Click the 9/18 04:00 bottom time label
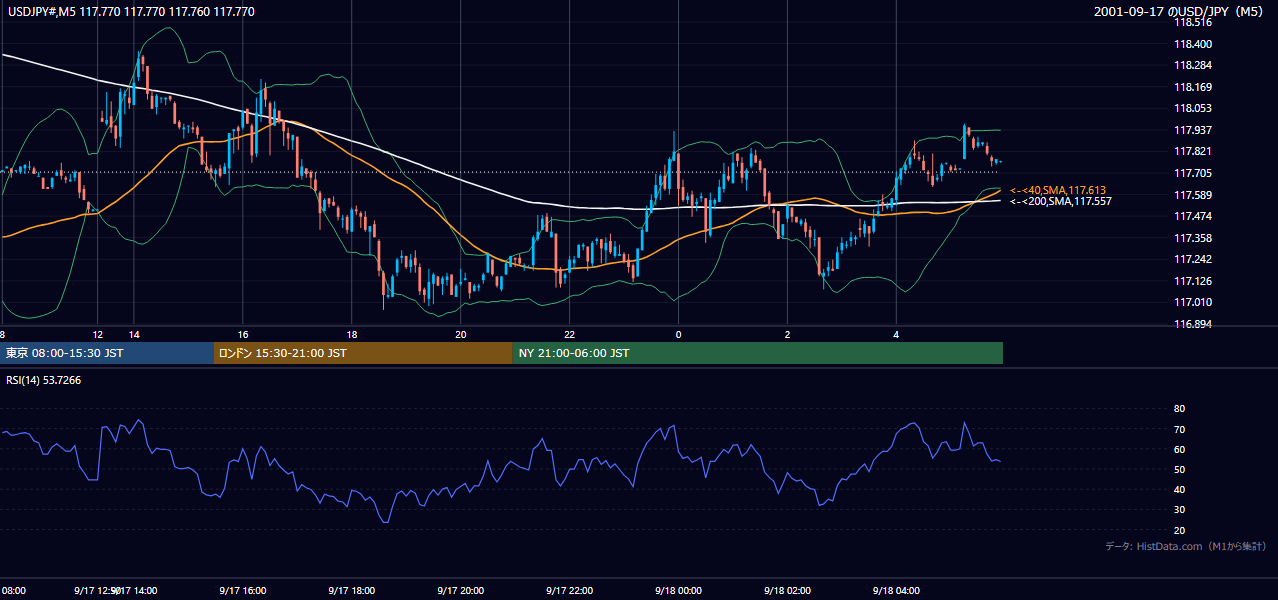 click(896, 590)
